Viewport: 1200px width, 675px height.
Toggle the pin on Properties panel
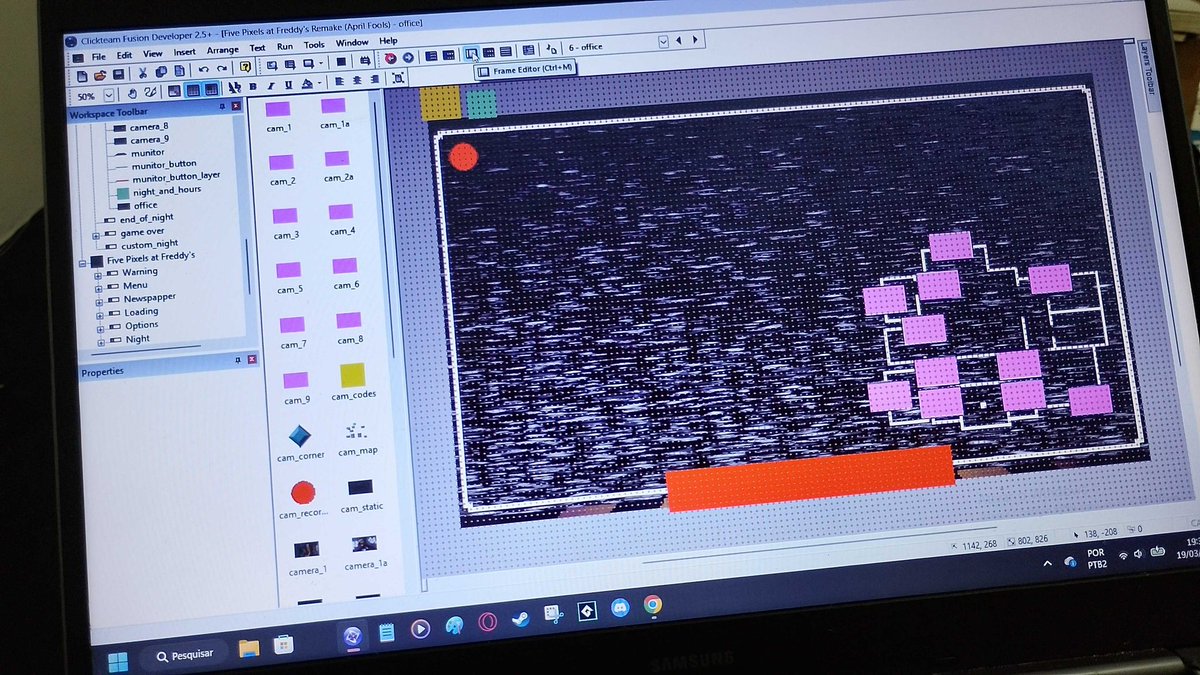[x=237, y=360]
